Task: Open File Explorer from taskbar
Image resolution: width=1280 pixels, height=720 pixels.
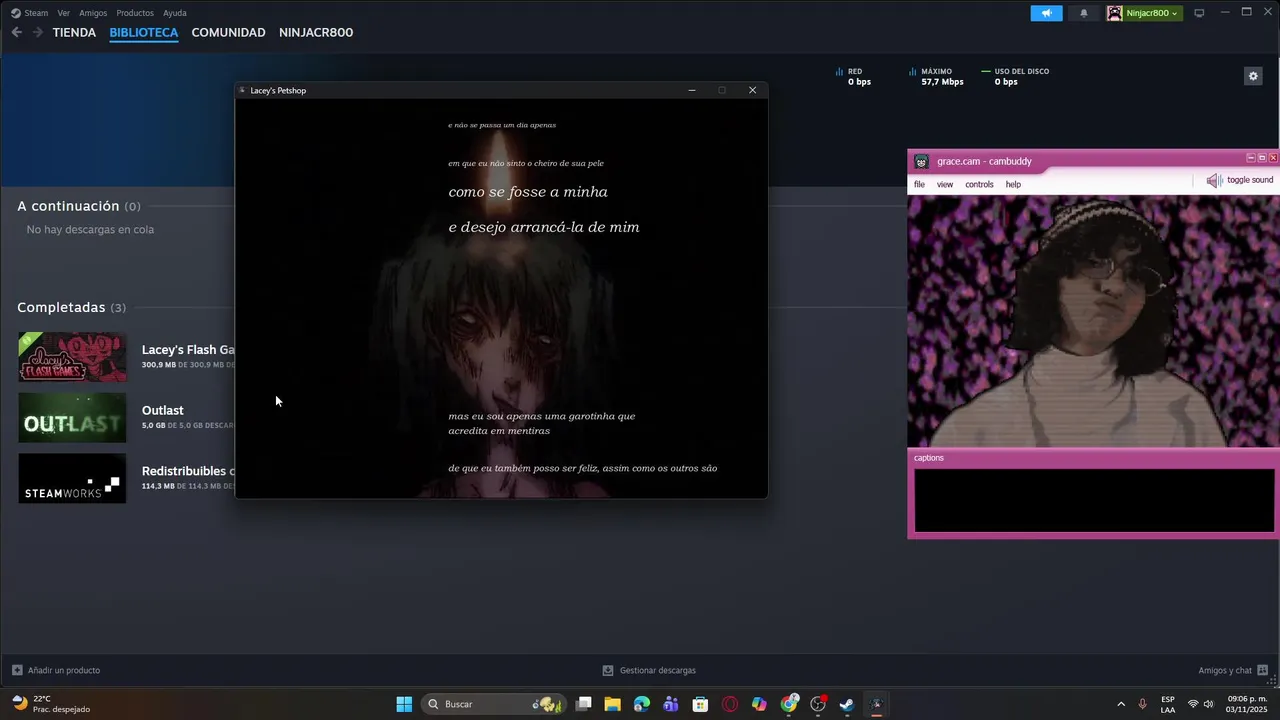Action: tap(612, 704)
